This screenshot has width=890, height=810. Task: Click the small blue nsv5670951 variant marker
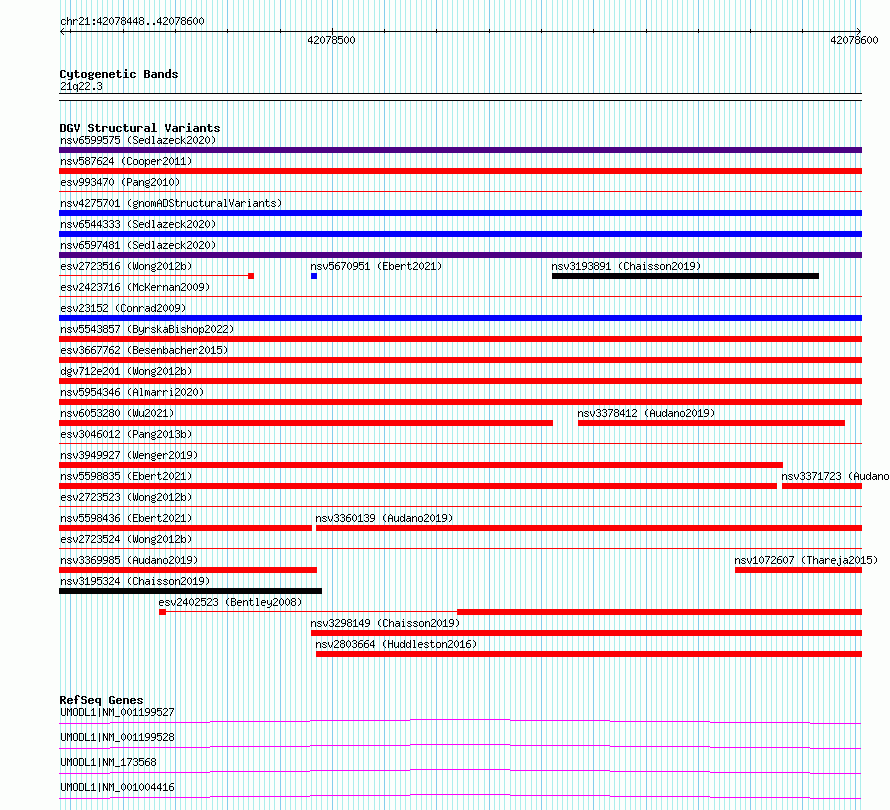[x=314, y=276]
